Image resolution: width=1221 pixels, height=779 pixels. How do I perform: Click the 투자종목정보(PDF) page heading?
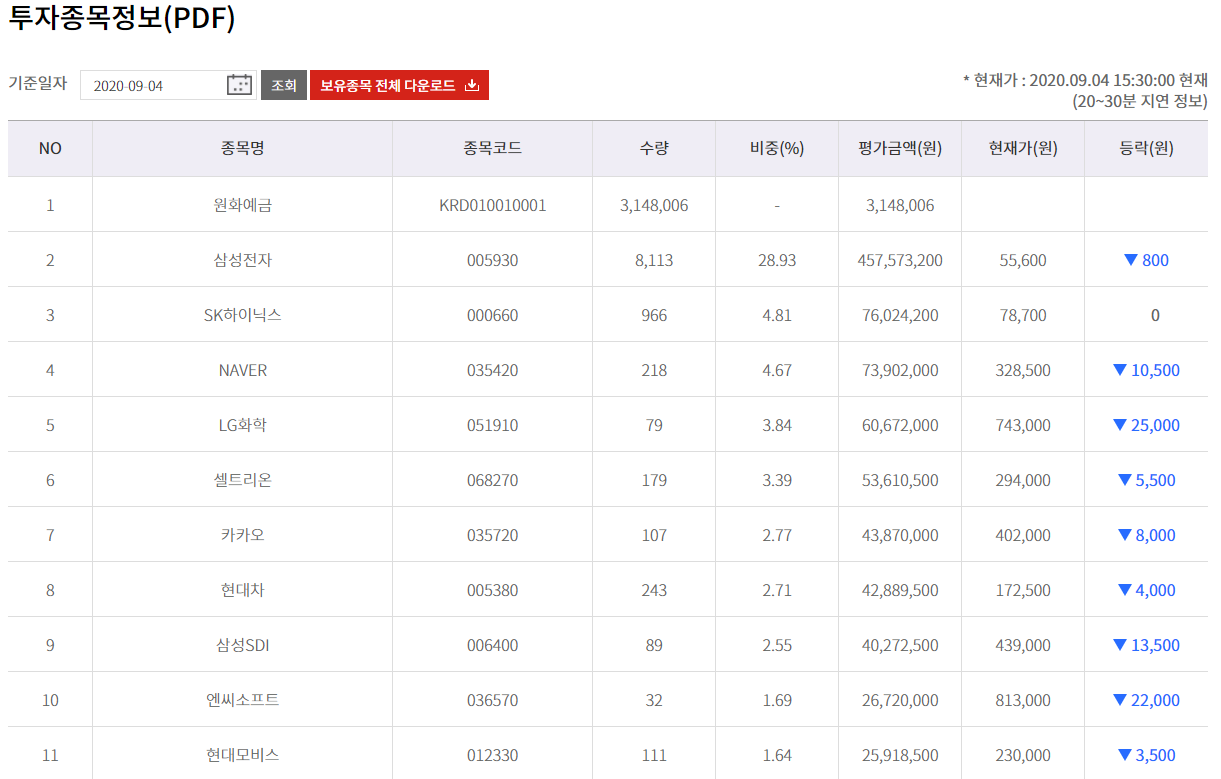coord(122,17)
